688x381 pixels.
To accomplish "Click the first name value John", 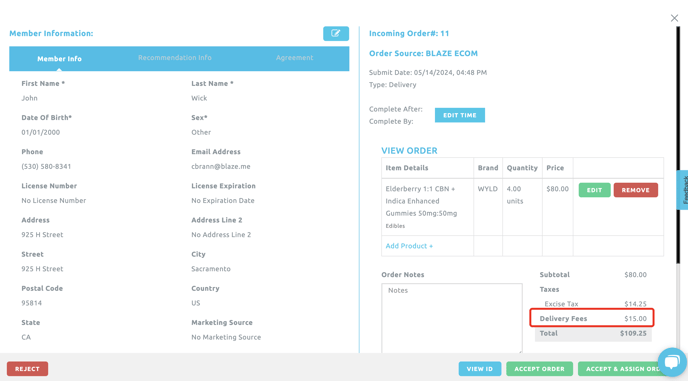I will (x=29, y=98).
